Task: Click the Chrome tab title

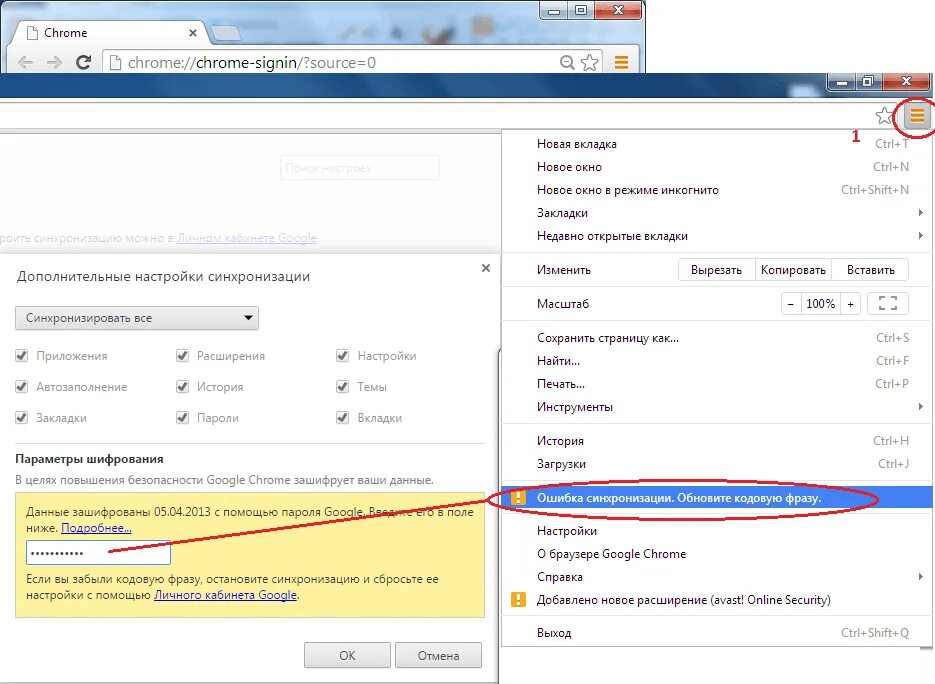Action: pyautogui.click(x=66, y=33)
